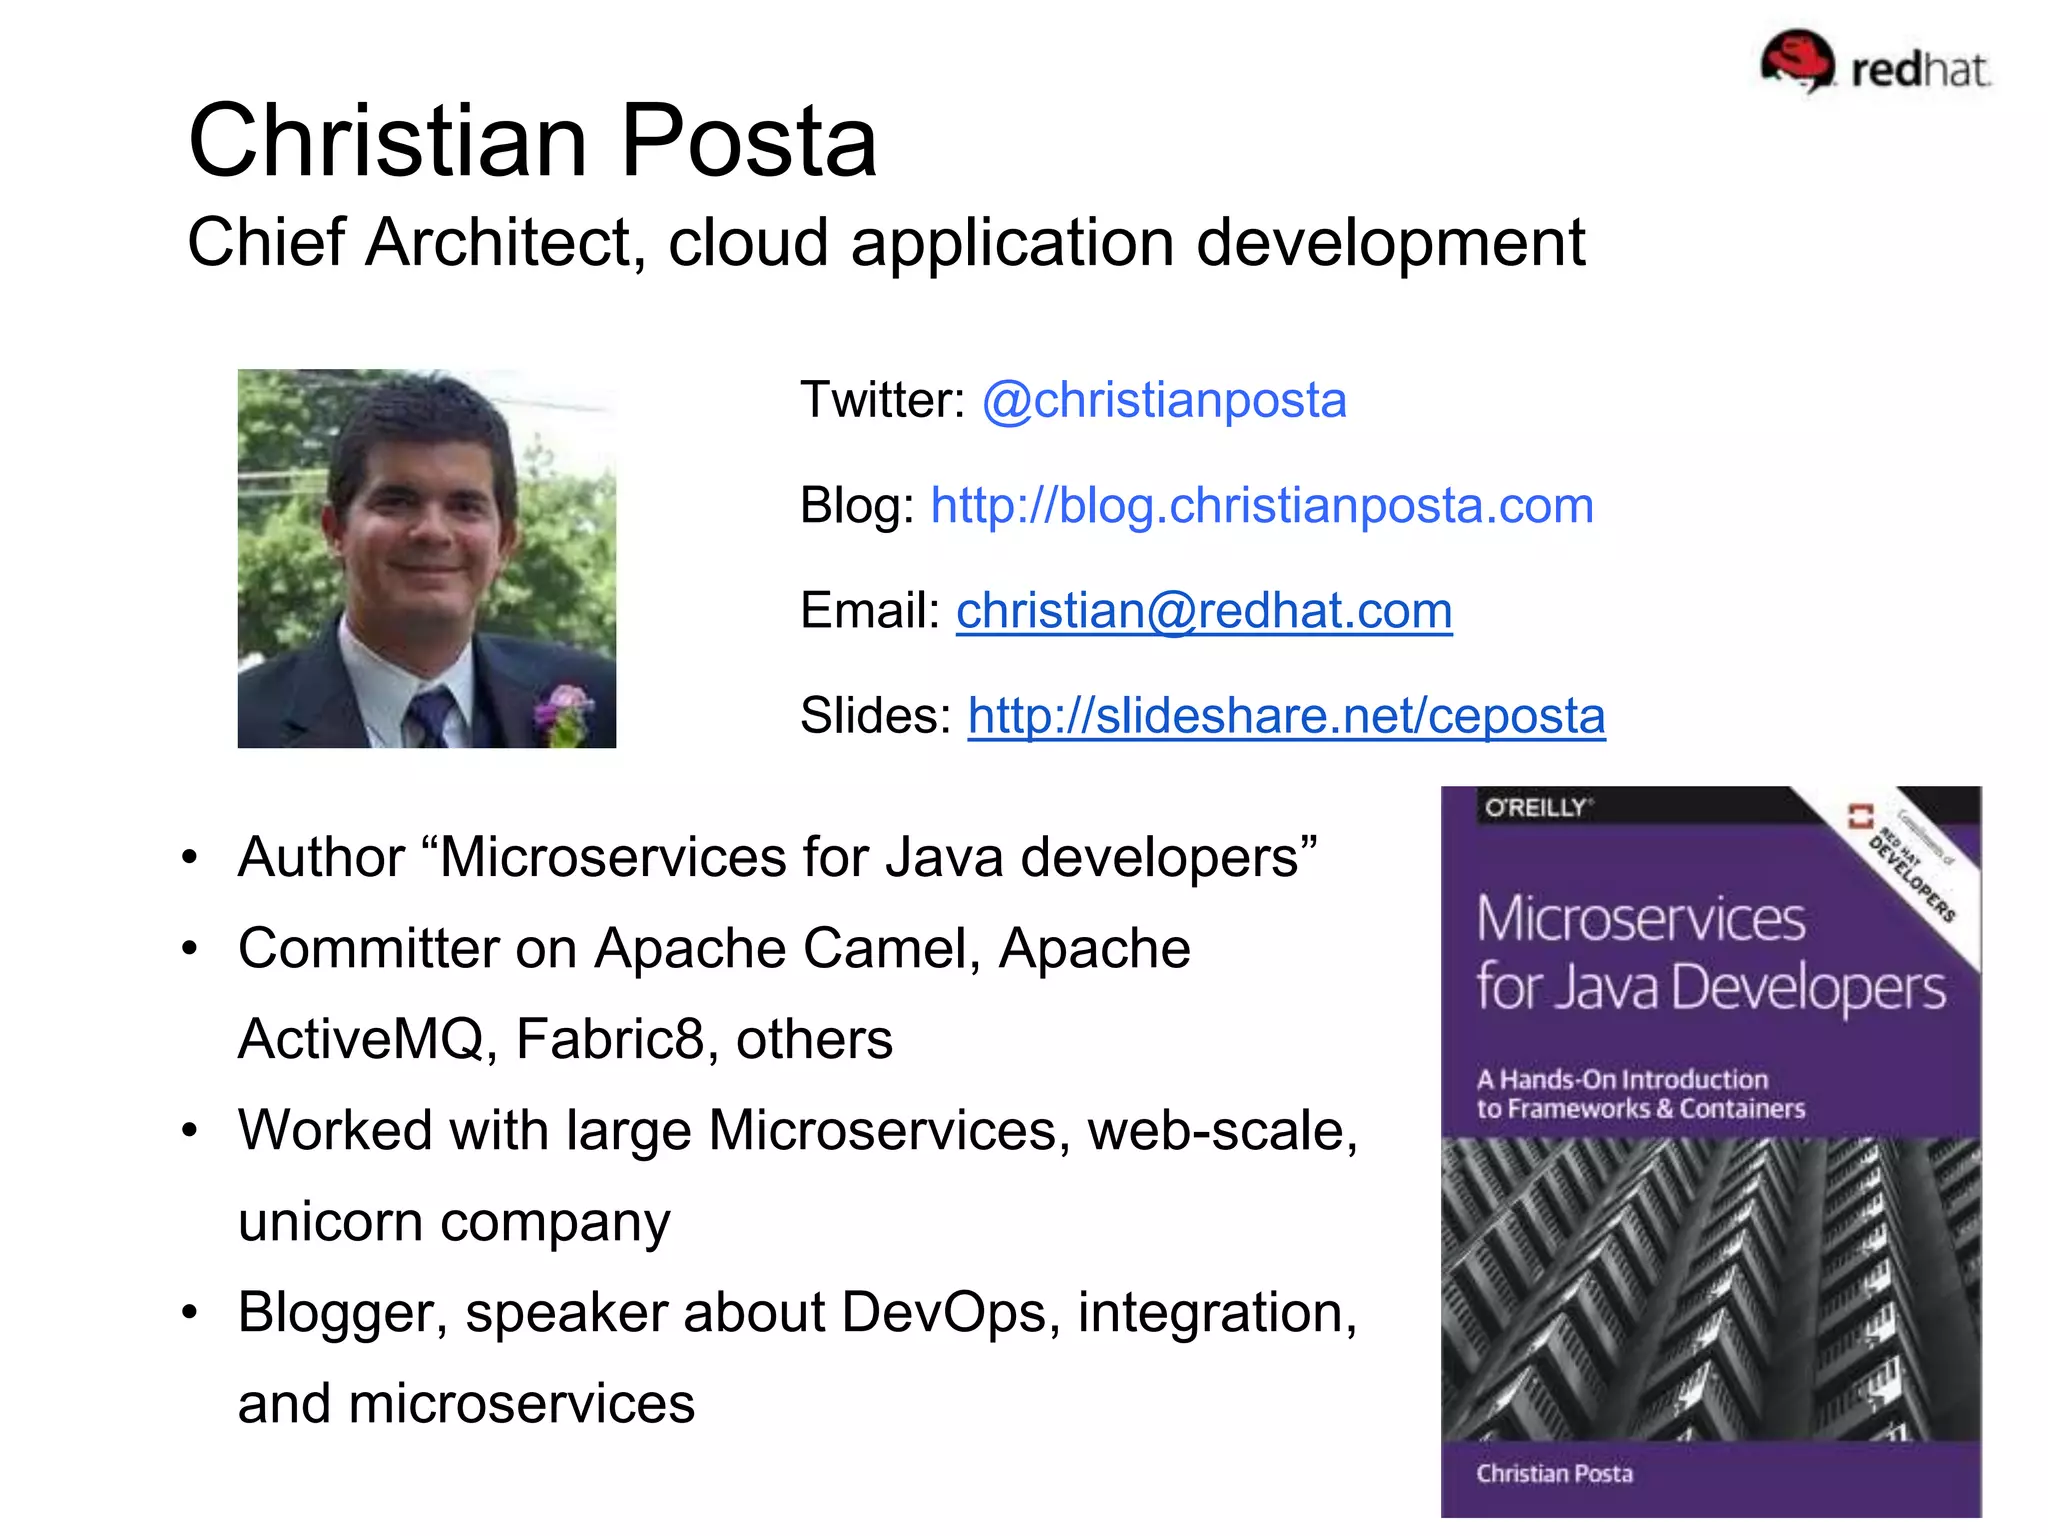Open the blog.christianposta.com link
2048x1536 pixels.
pos(1262,505)
